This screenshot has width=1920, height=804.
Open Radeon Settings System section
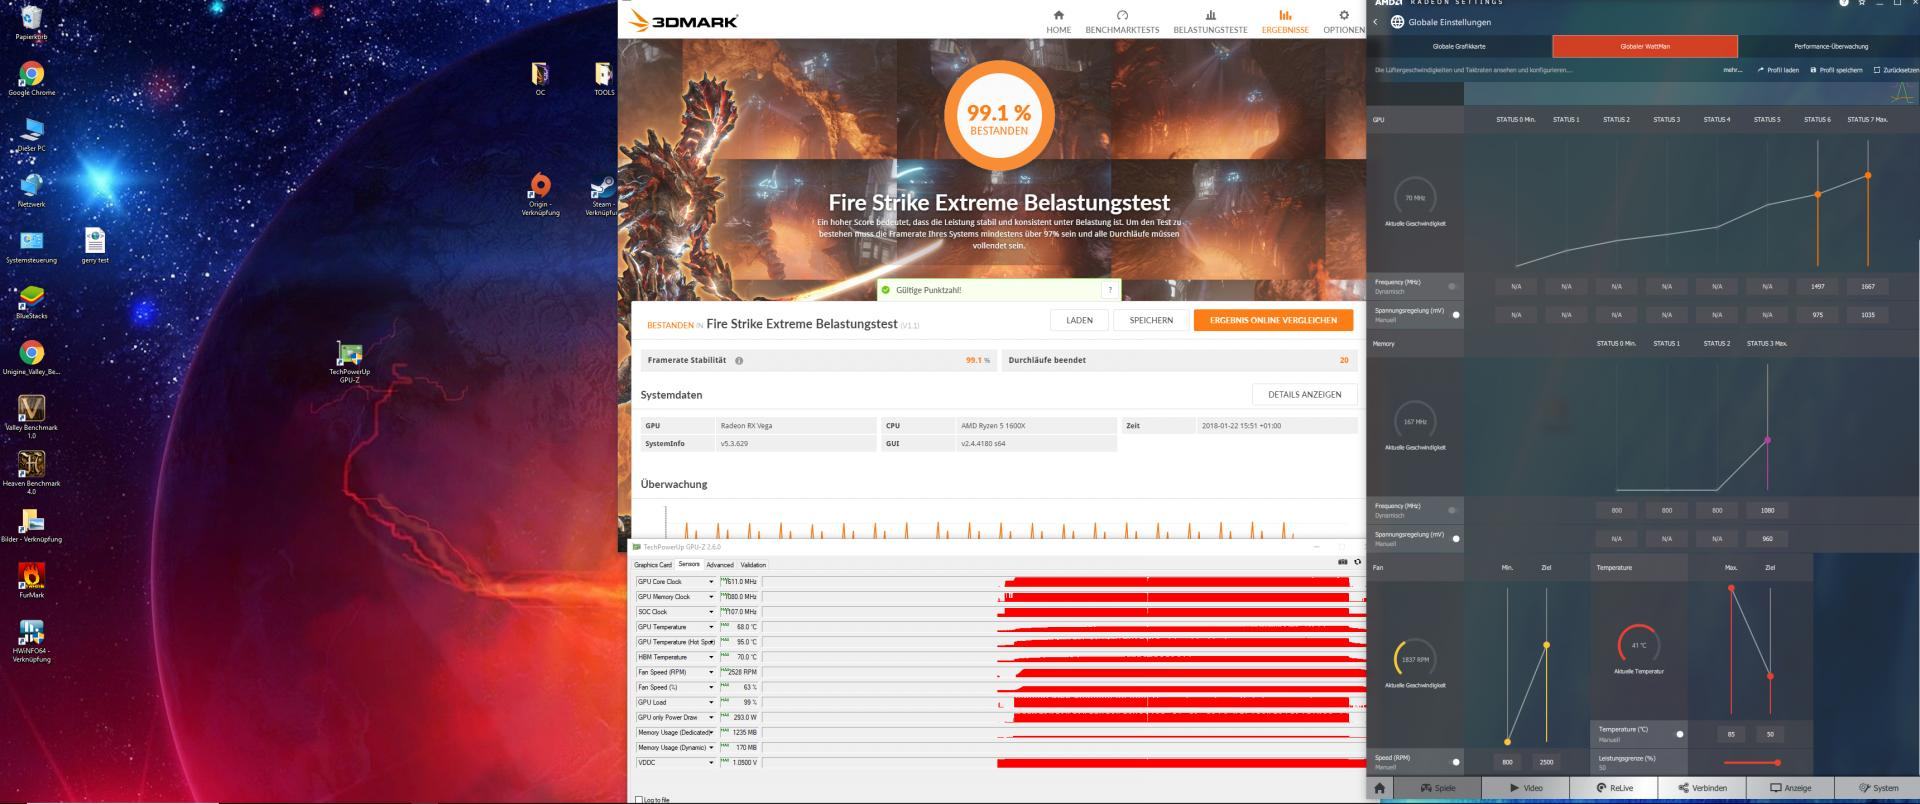click(1877, 788)
